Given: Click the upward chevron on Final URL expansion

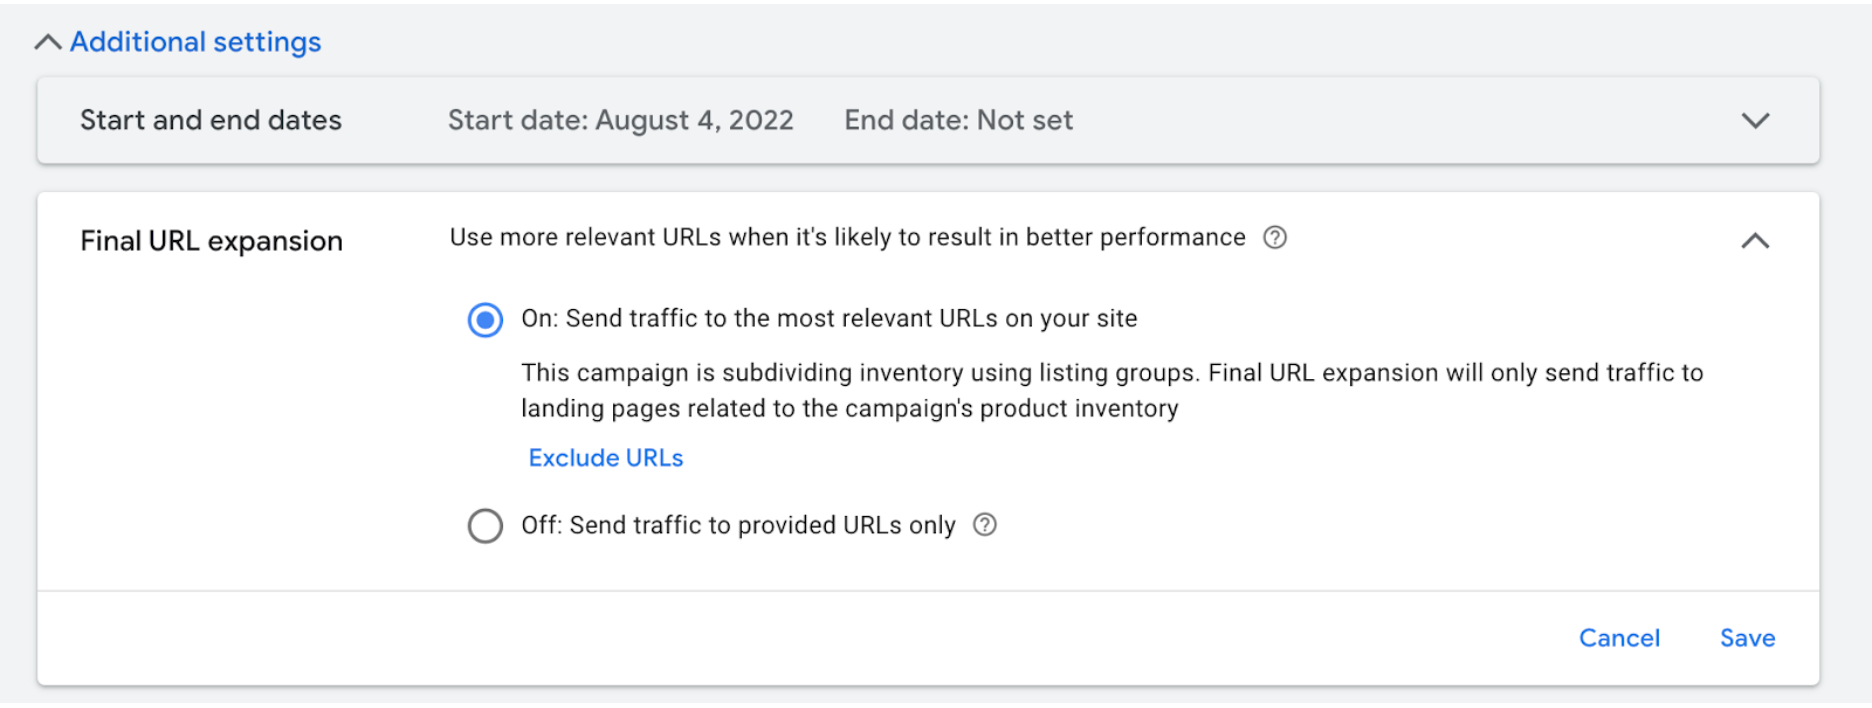Looking at the screenshot, I should (x=1757, y=240).
